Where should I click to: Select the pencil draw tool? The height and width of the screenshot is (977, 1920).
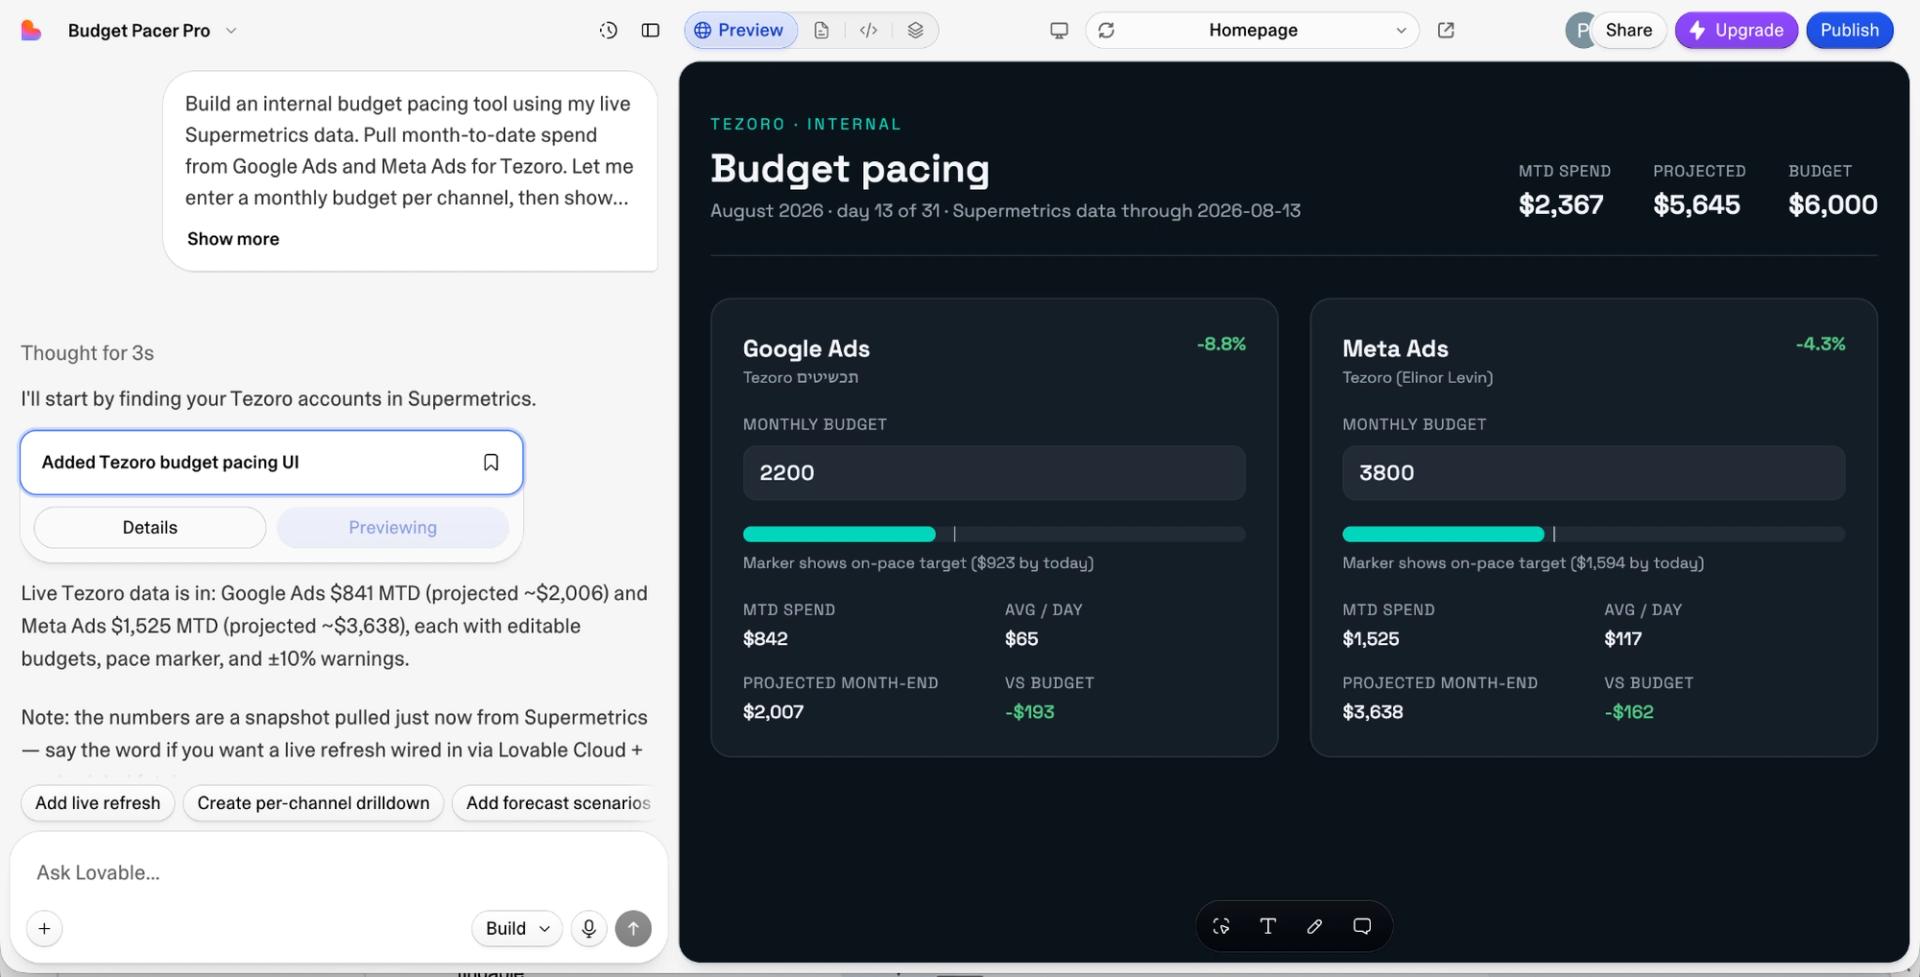click(x=1315, y=926)
